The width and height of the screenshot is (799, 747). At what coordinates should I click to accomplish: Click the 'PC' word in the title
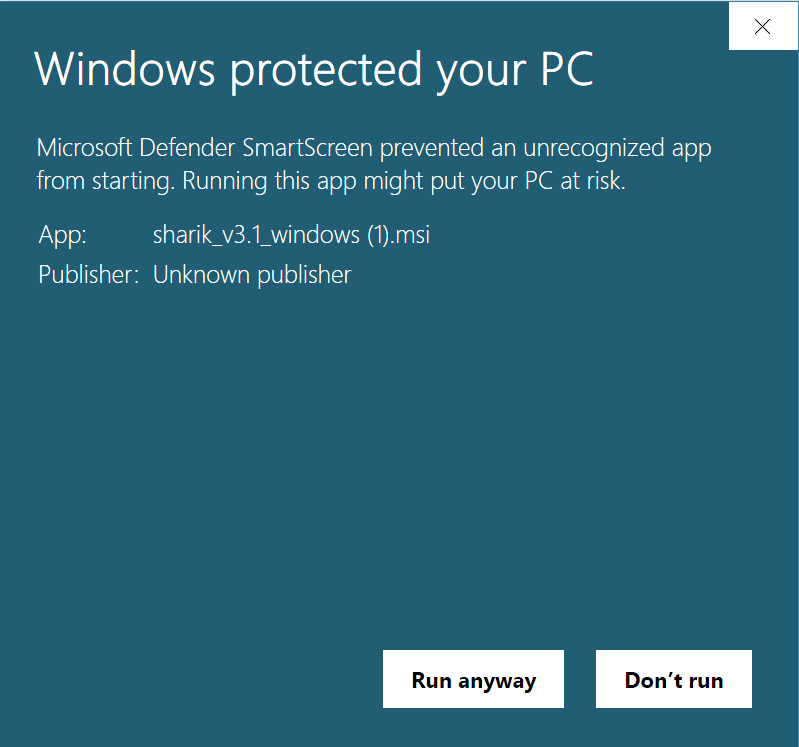coord(567,69)
